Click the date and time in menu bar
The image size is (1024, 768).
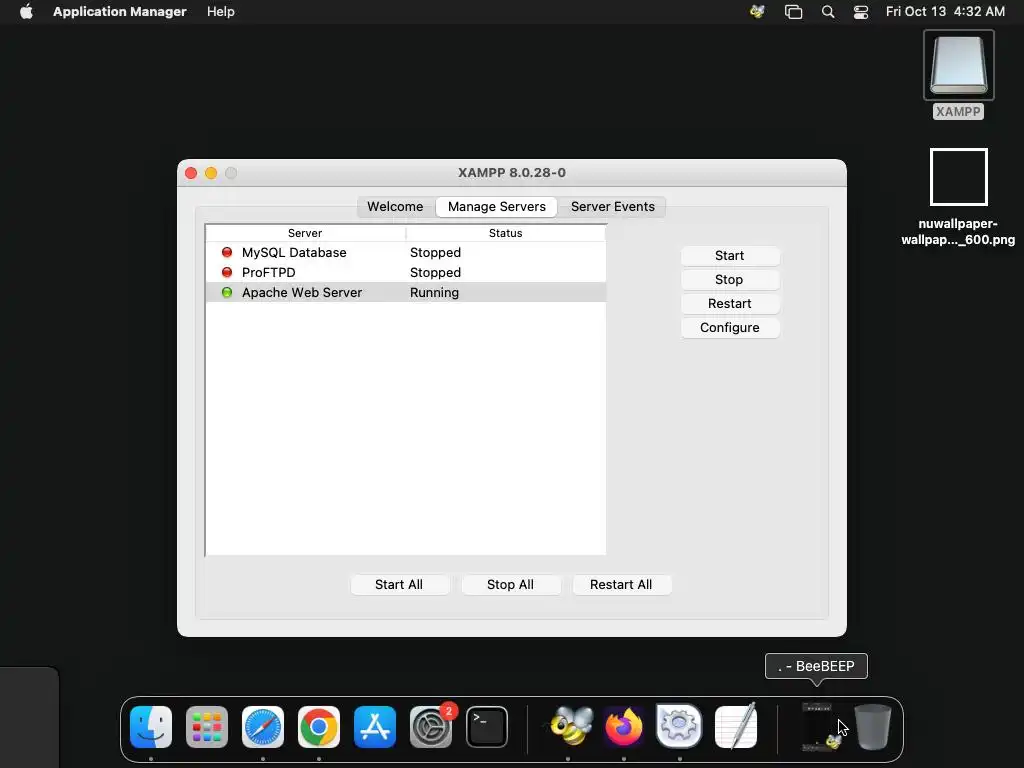945,12
